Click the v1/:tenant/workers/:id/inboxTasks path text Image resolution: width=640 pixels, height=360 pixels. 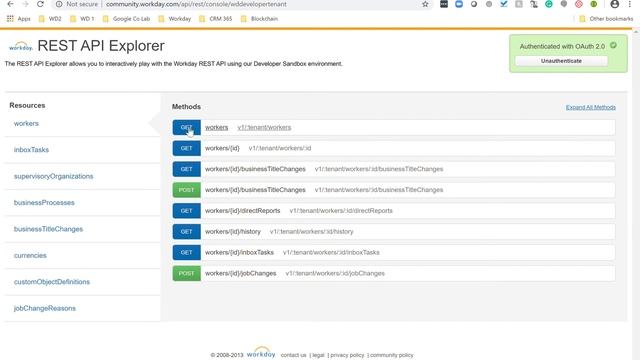tap(331, 252)
